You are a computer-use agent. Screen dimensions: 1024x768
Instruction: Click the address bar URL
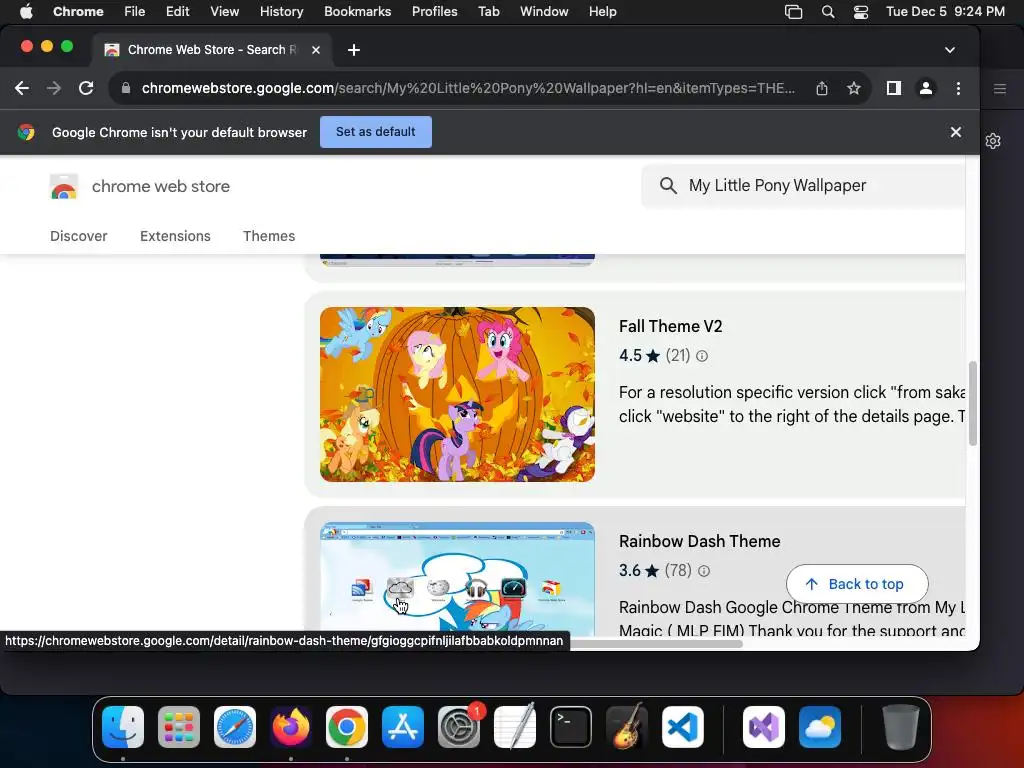tap(468, 88)
